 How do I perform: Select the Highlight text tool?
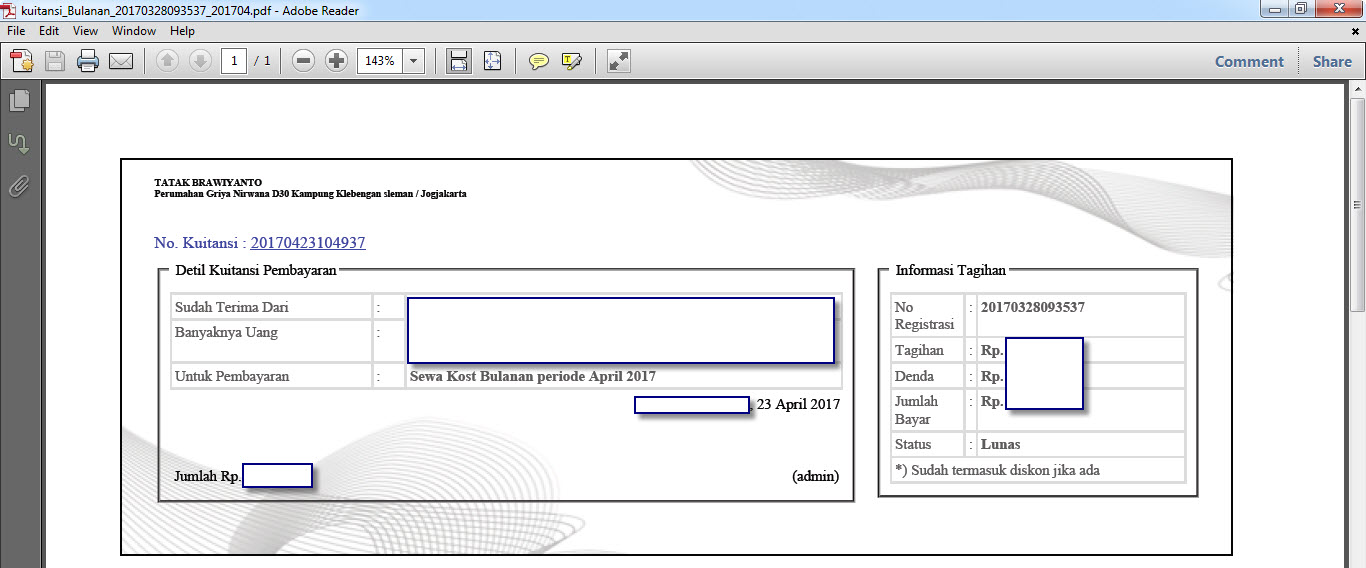[x=572, y=61]
